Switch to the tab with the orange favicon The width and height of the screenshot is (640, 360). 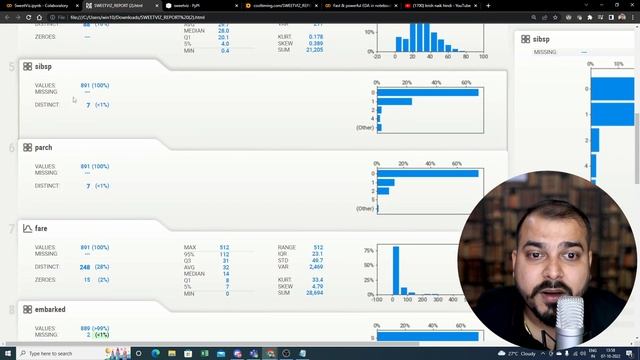281,6
